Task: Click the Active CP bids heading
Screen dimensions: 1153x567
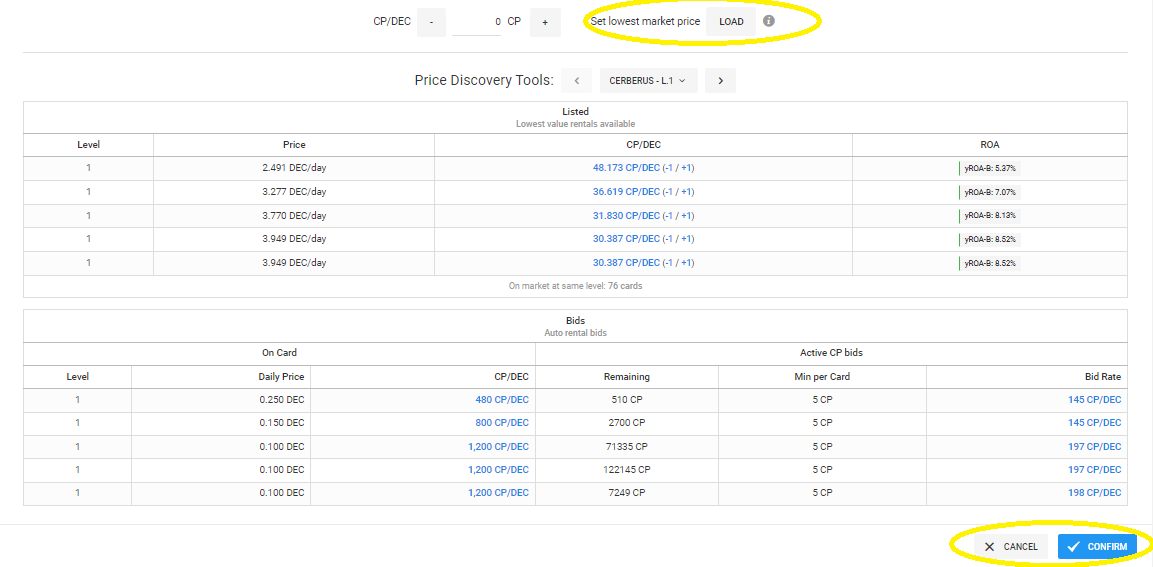Action: (831, 353)
